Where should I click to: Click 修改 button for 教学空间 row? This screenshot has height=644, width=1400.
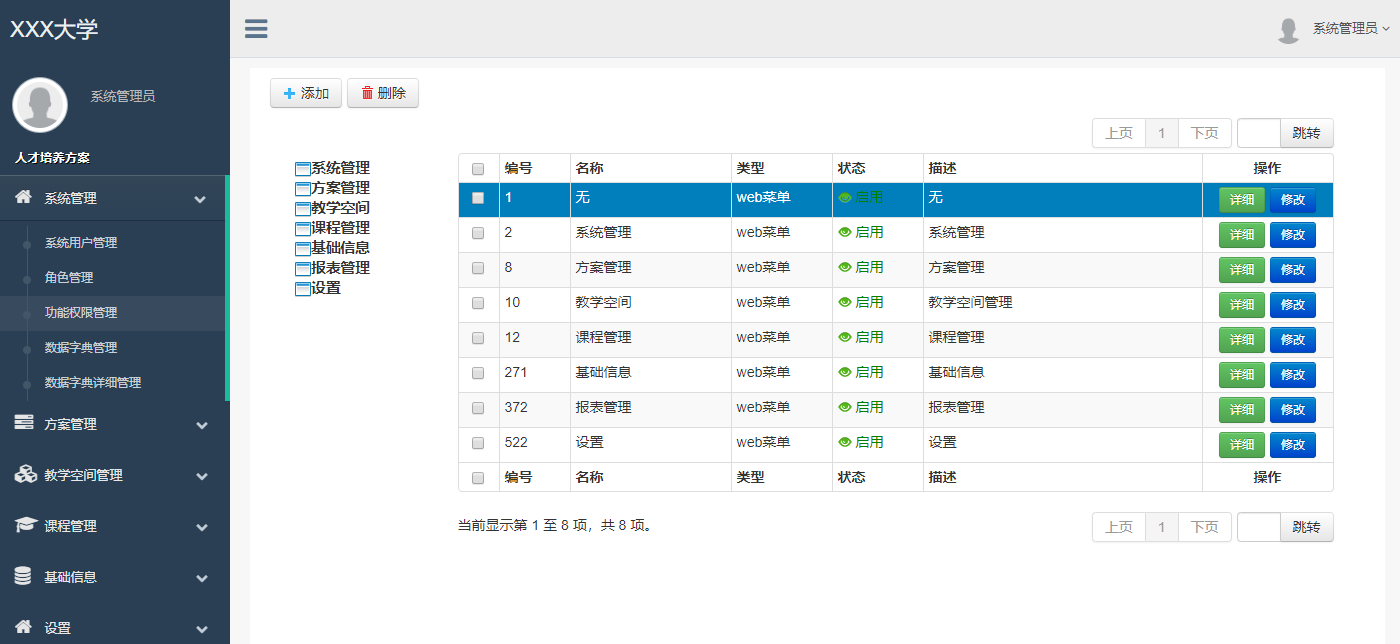click(1293, 305)
